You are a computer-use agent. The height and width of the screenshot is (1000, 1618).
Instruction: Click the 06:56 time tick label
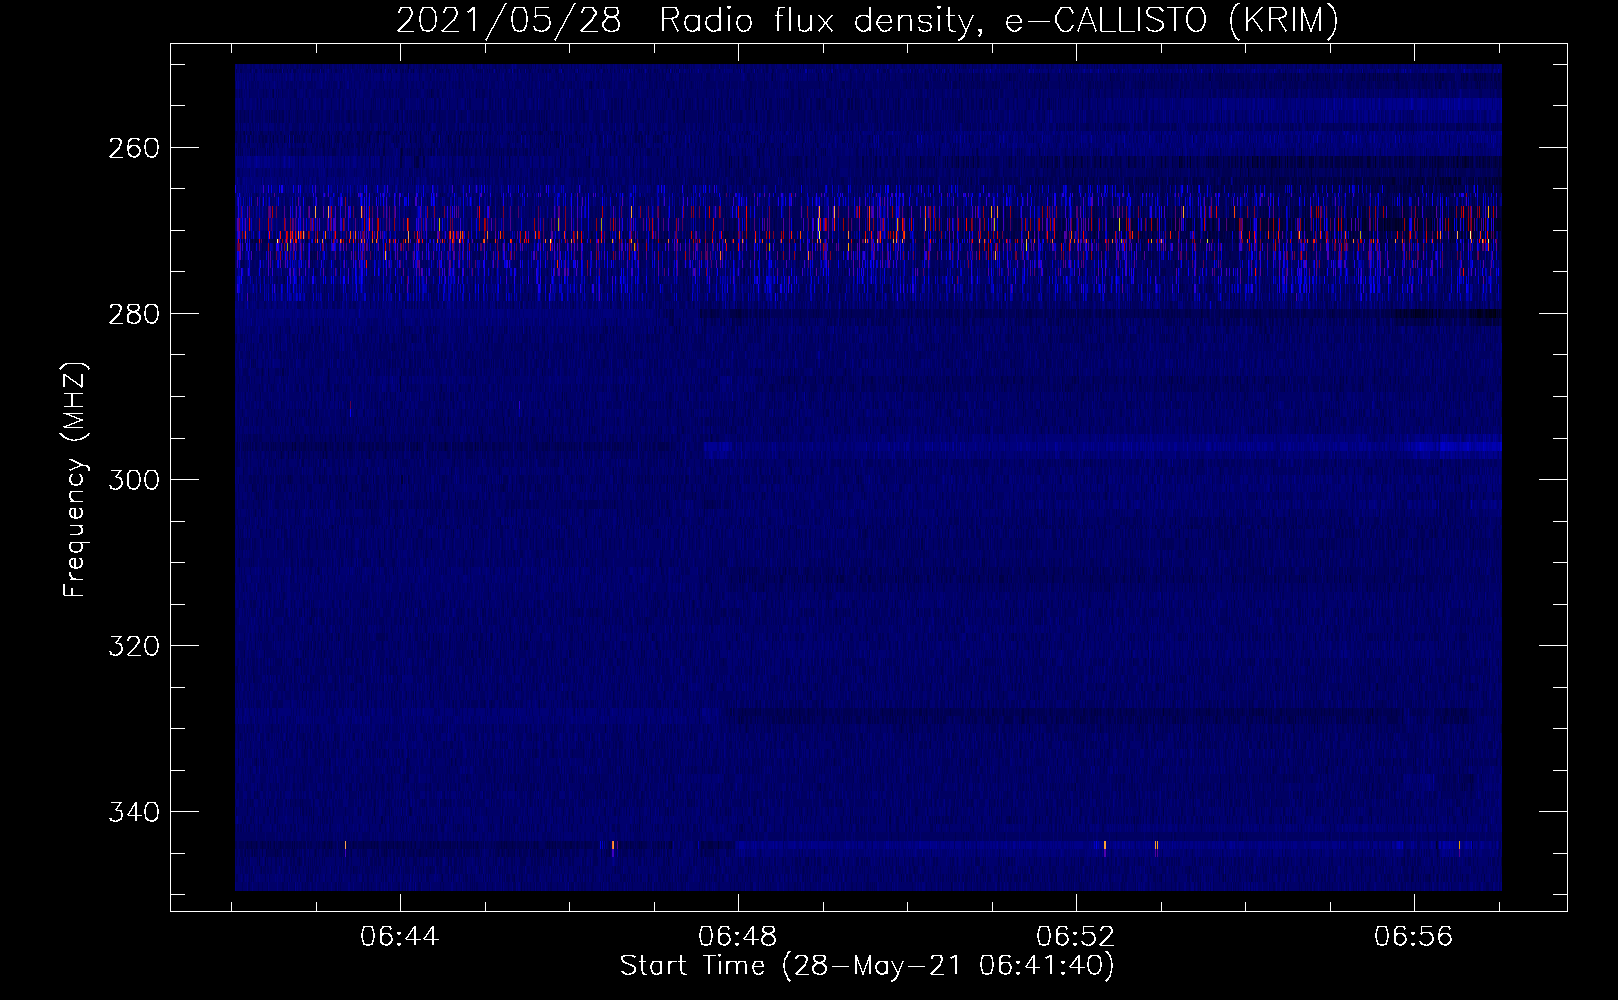1414,937
